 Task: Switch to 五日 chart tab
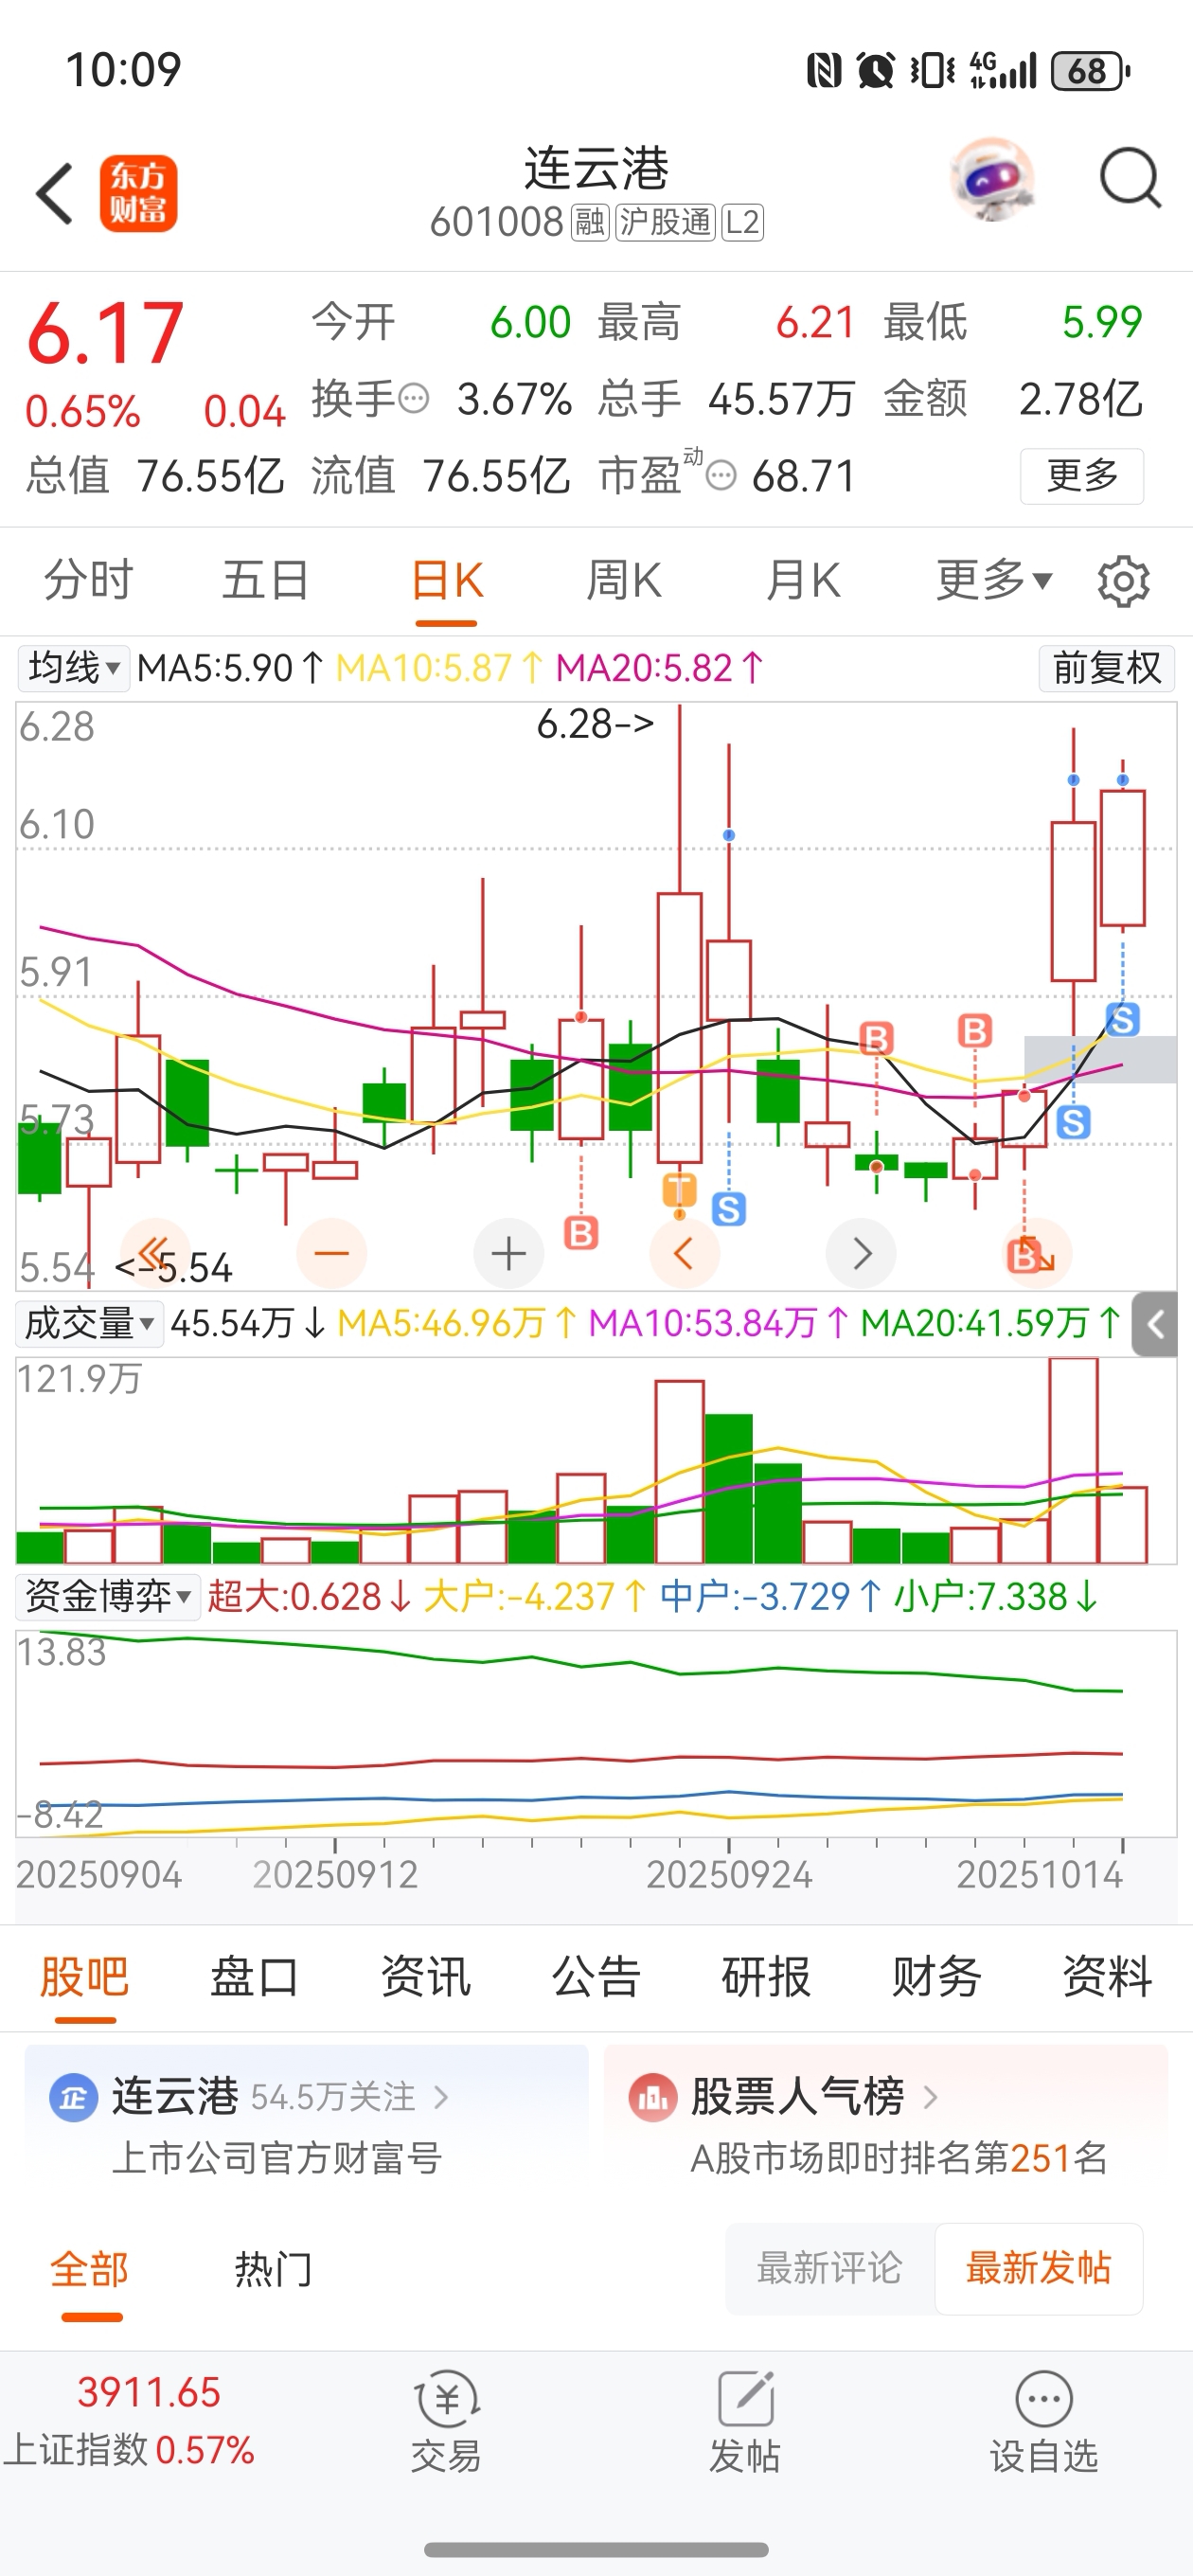(266, 581)
